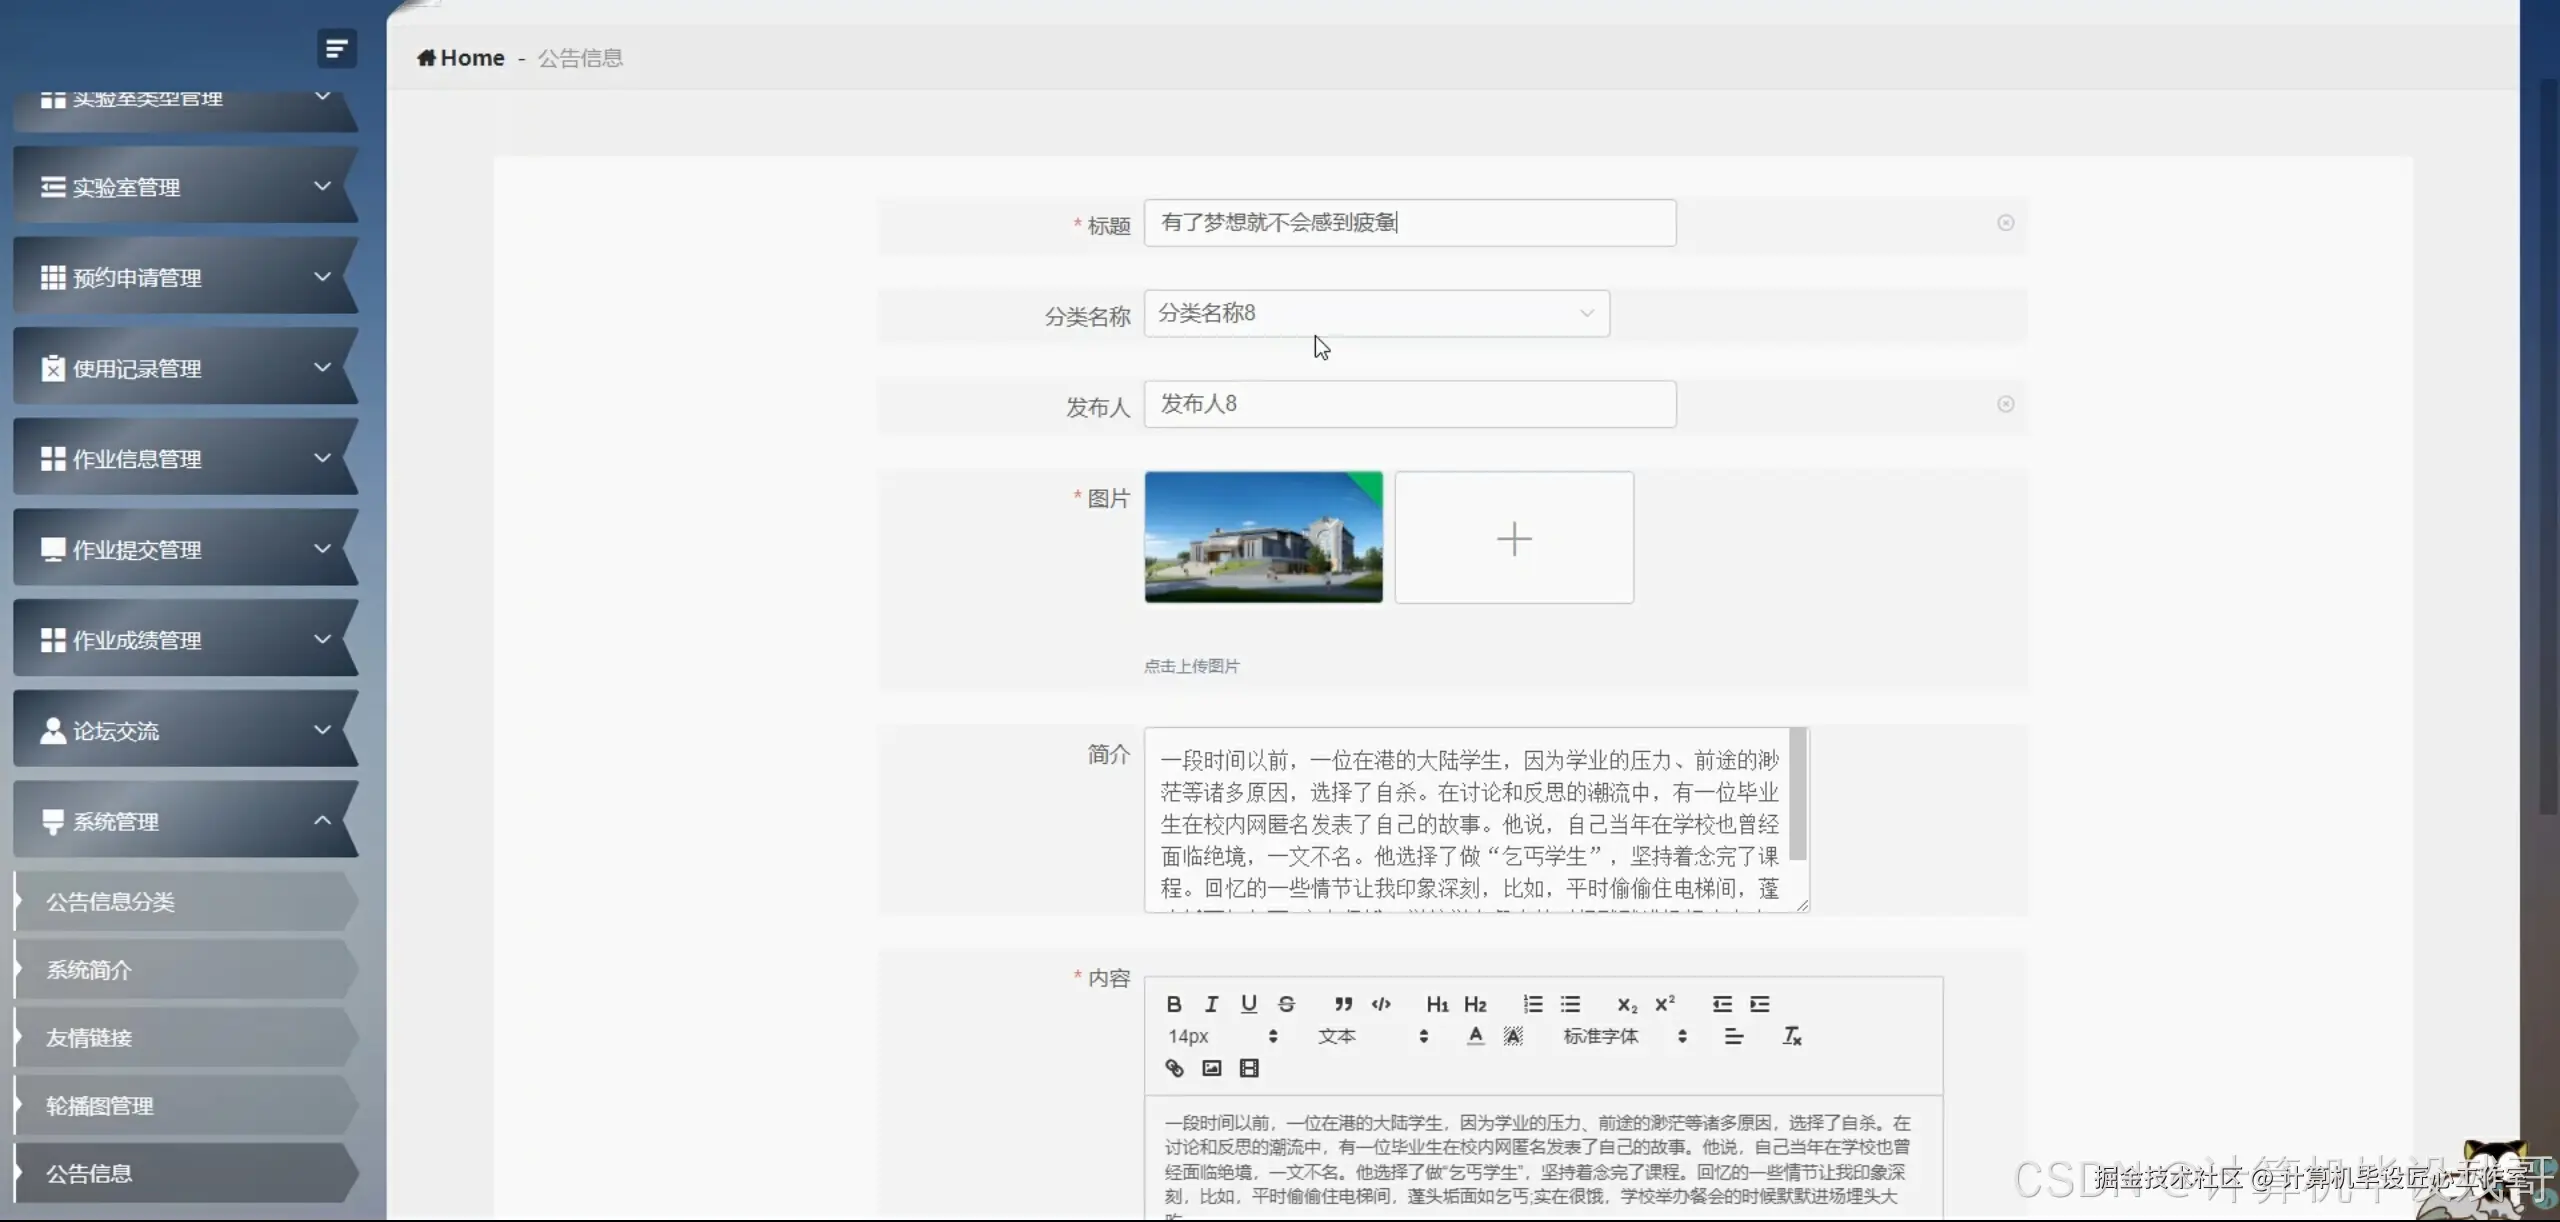Apply superscript formatting to the content
2560x1222 pixels.
[1664, 1004]
